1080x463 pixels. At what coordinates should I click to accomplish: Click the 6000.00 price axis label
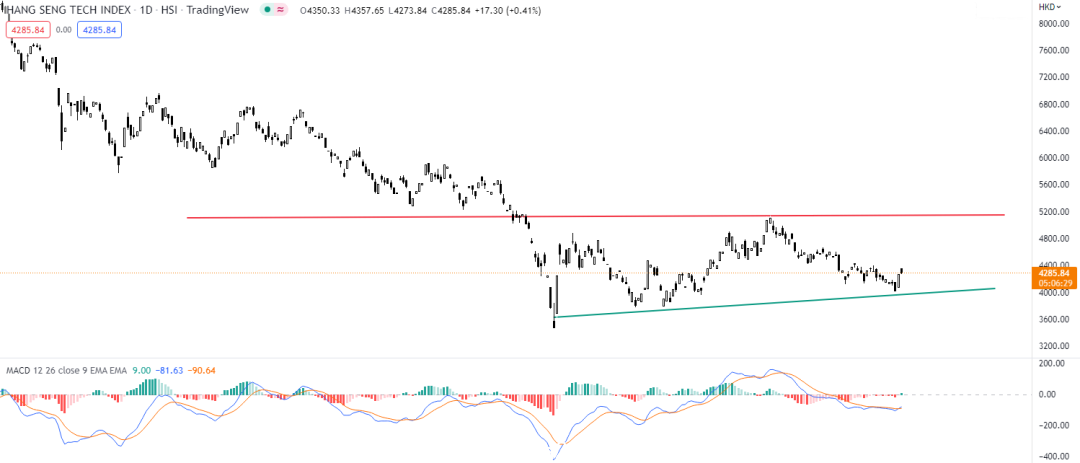(1055, 158)
